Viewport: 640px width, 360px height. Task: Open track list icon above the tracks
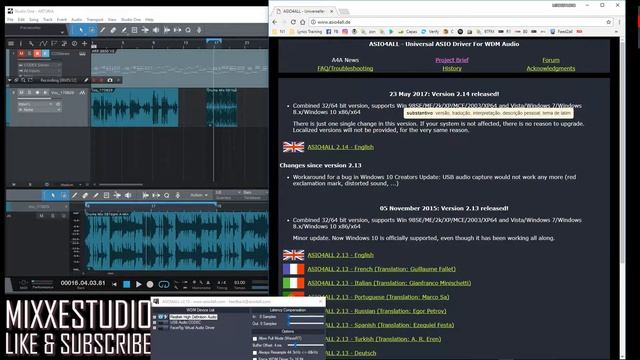pyautogui.click(x=11, y=43)
